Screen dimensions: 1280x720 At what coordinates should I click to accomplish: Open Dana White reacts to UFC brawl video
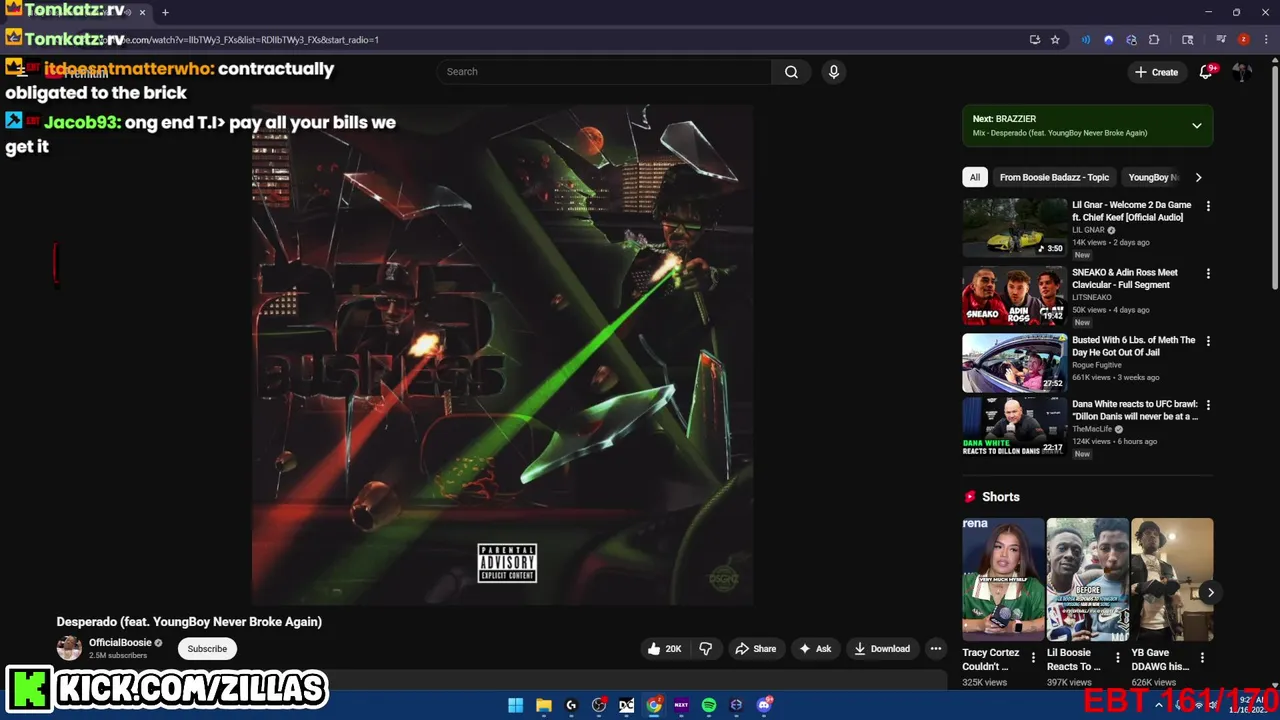(x=1015, y=427)
